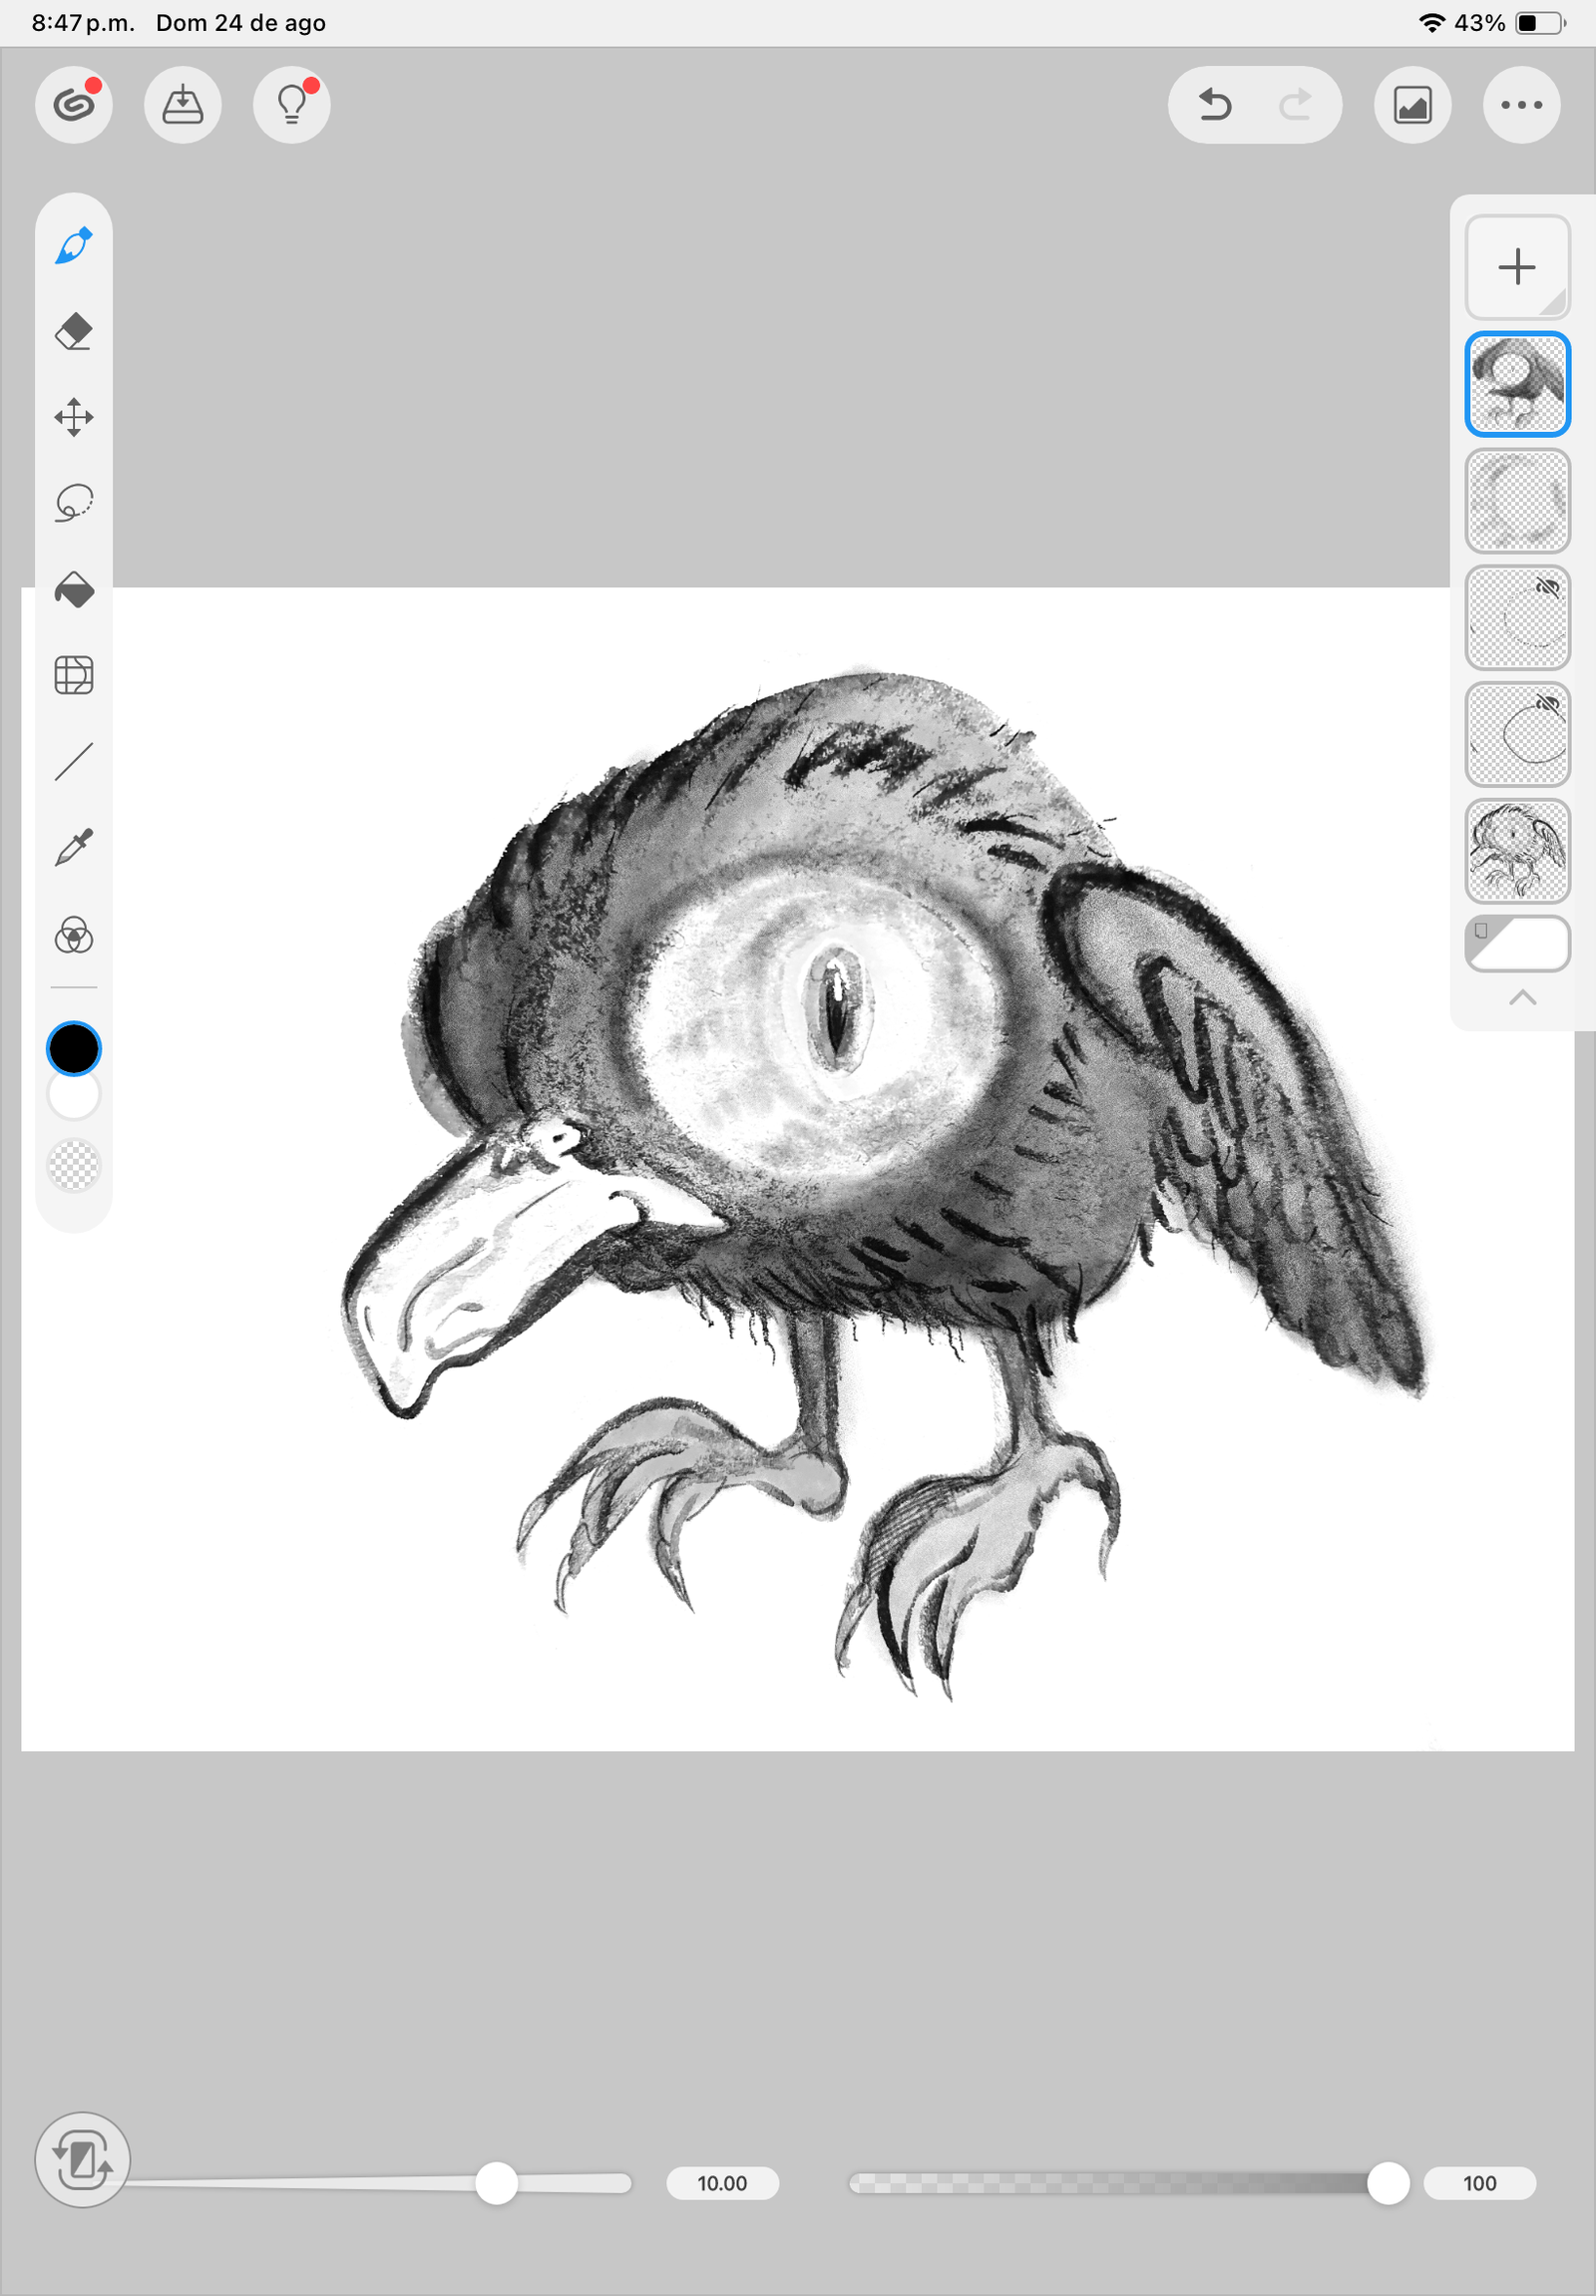The height and width of the screenshot is (2296, 1596).
Task: Choose the white secondary color swatch
Action: (x=74, y=1094)
